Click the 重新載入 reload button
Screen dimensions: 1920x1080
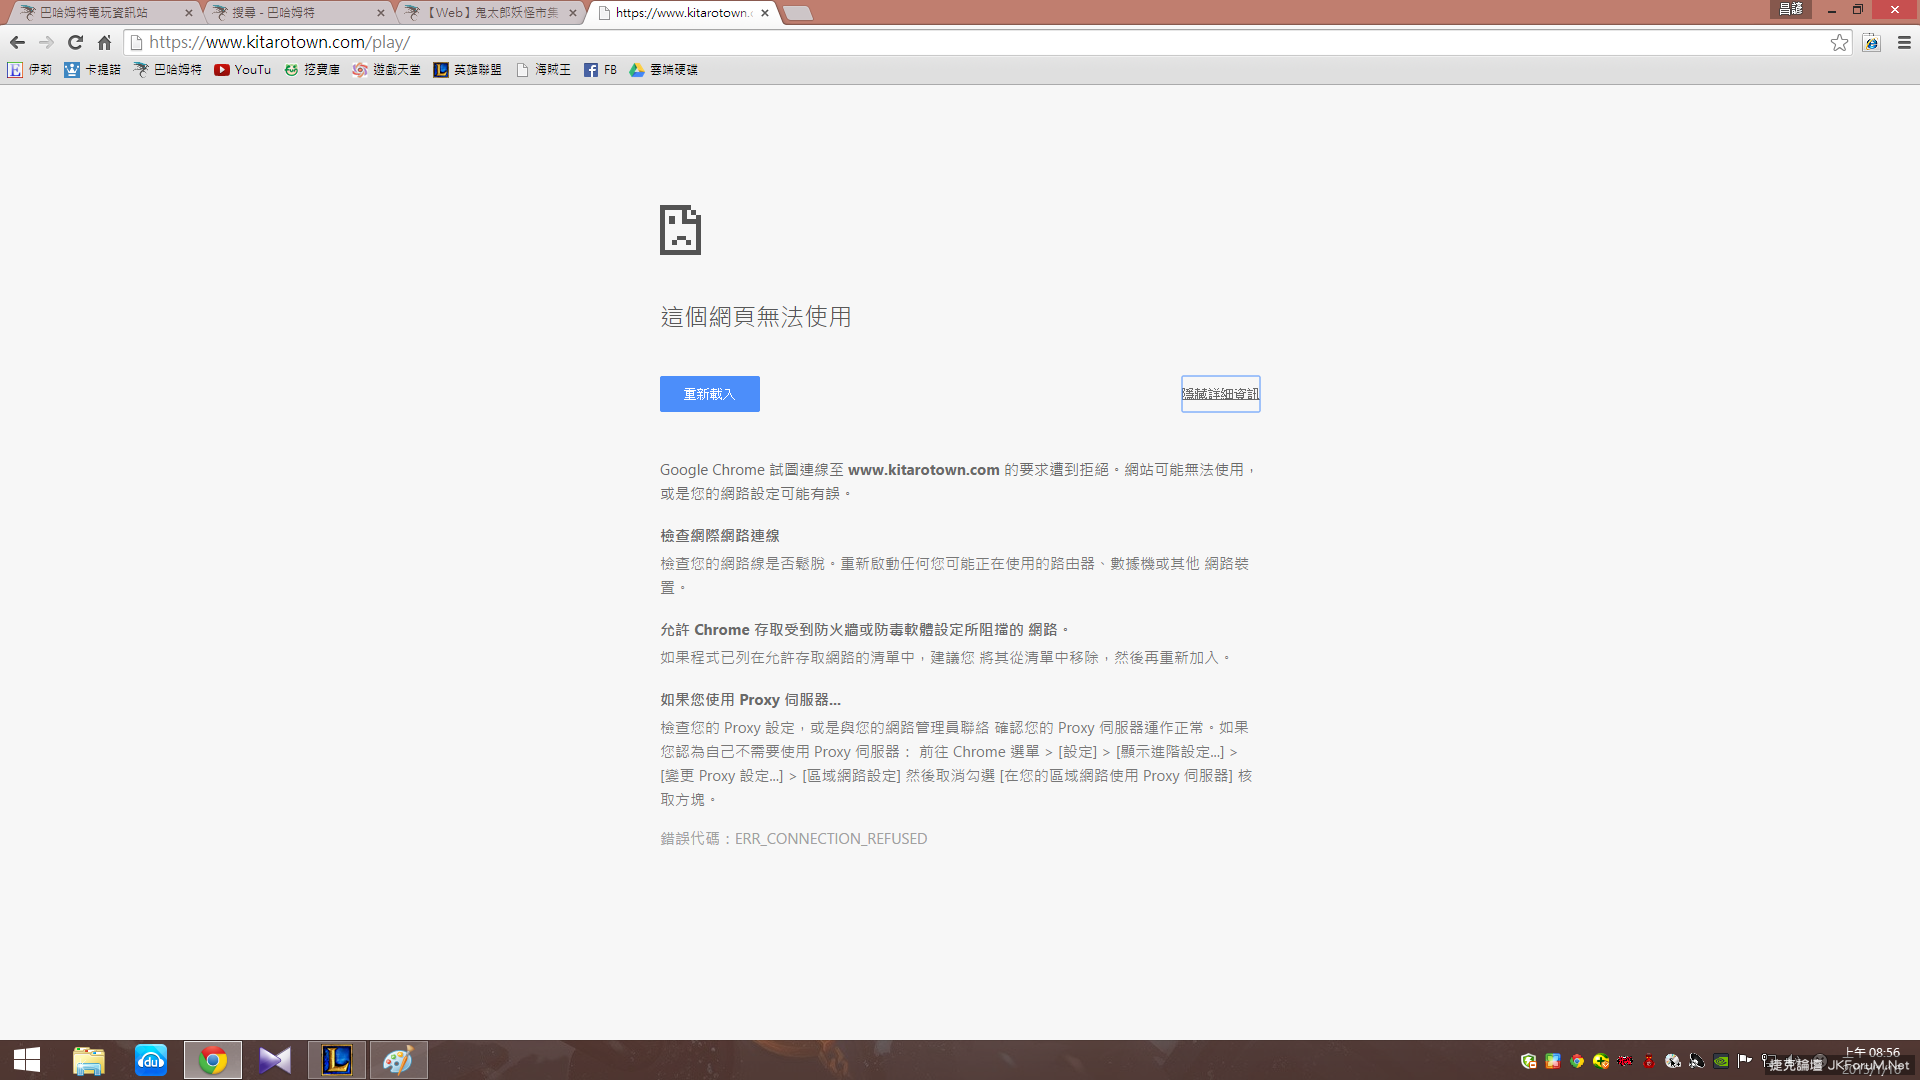tap(709, 394)
